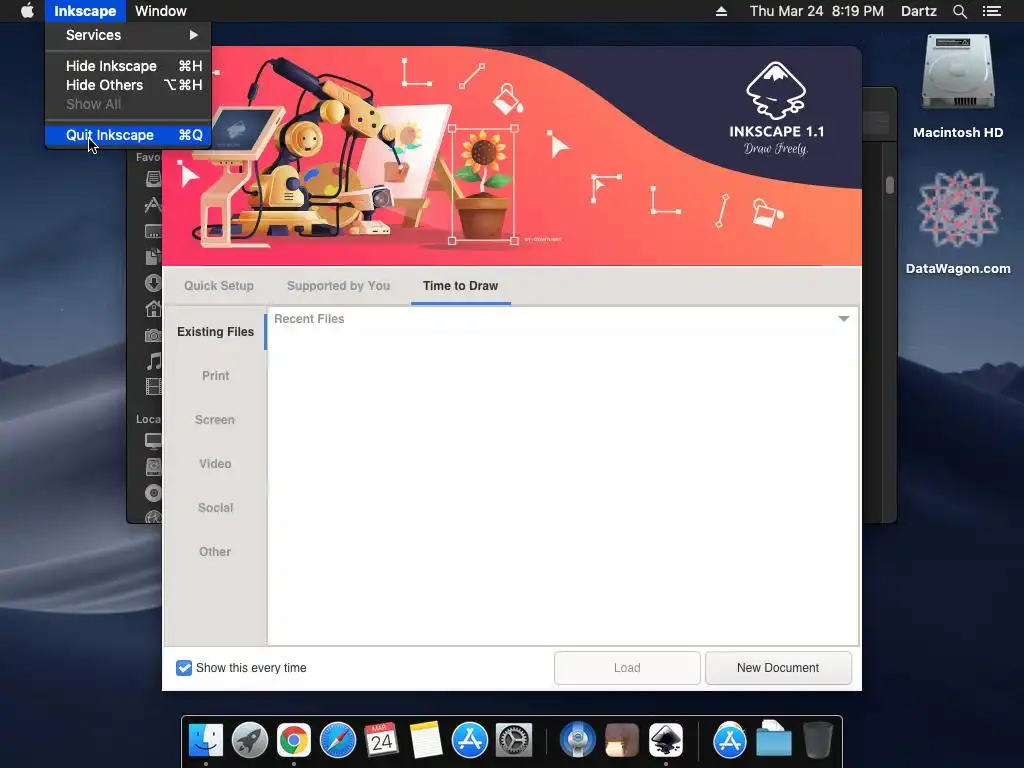Image resolution: width=1024 pixels, height=768 pixels.
Task: Open System Preferences from the dock
Action: point(514,741)
